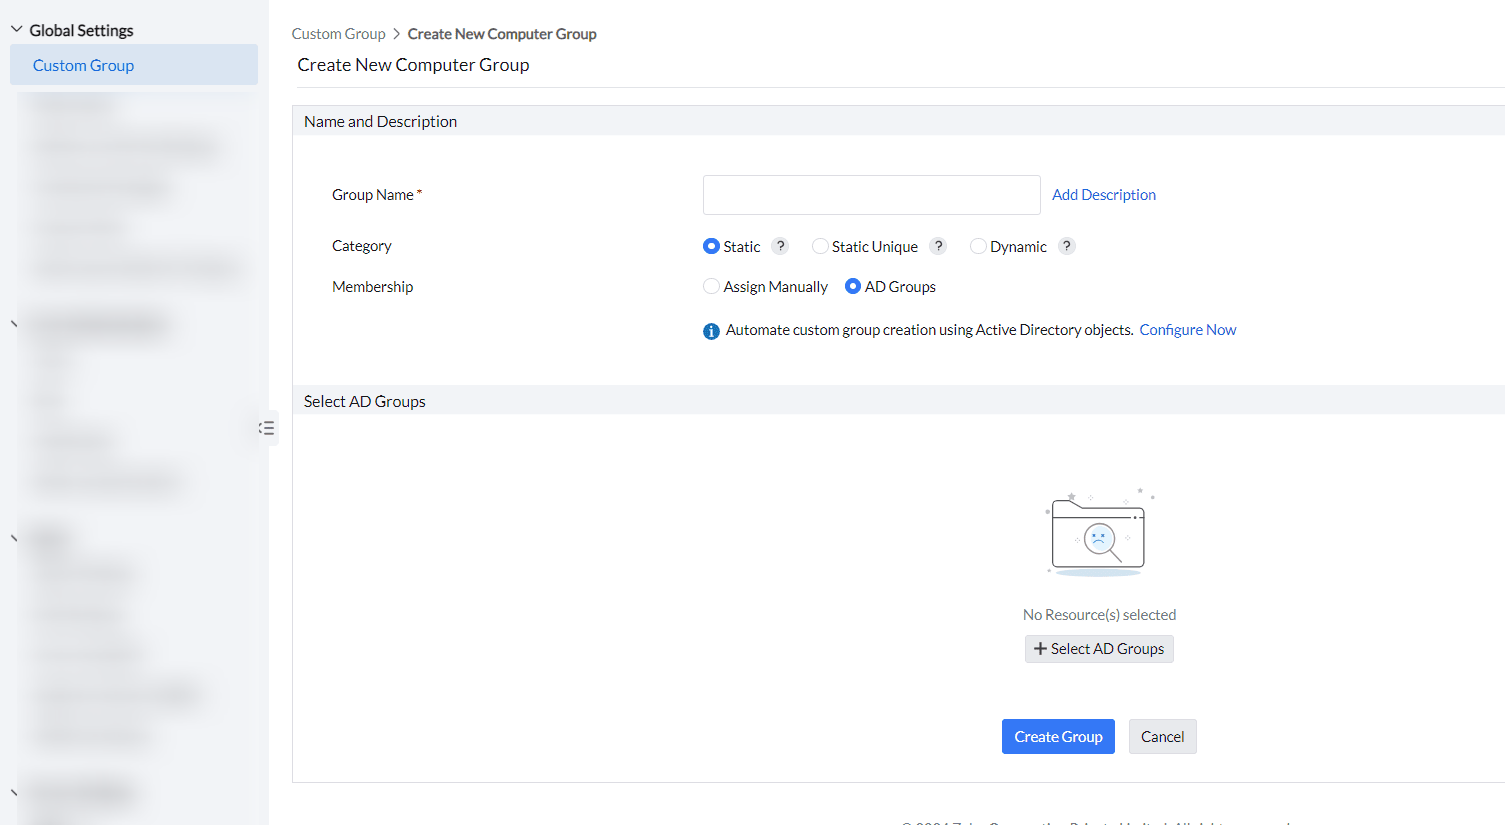This screenshot has height=825, width=1505.
Task: Select Assign Manually membership option
Action: [x=711, y=286]
